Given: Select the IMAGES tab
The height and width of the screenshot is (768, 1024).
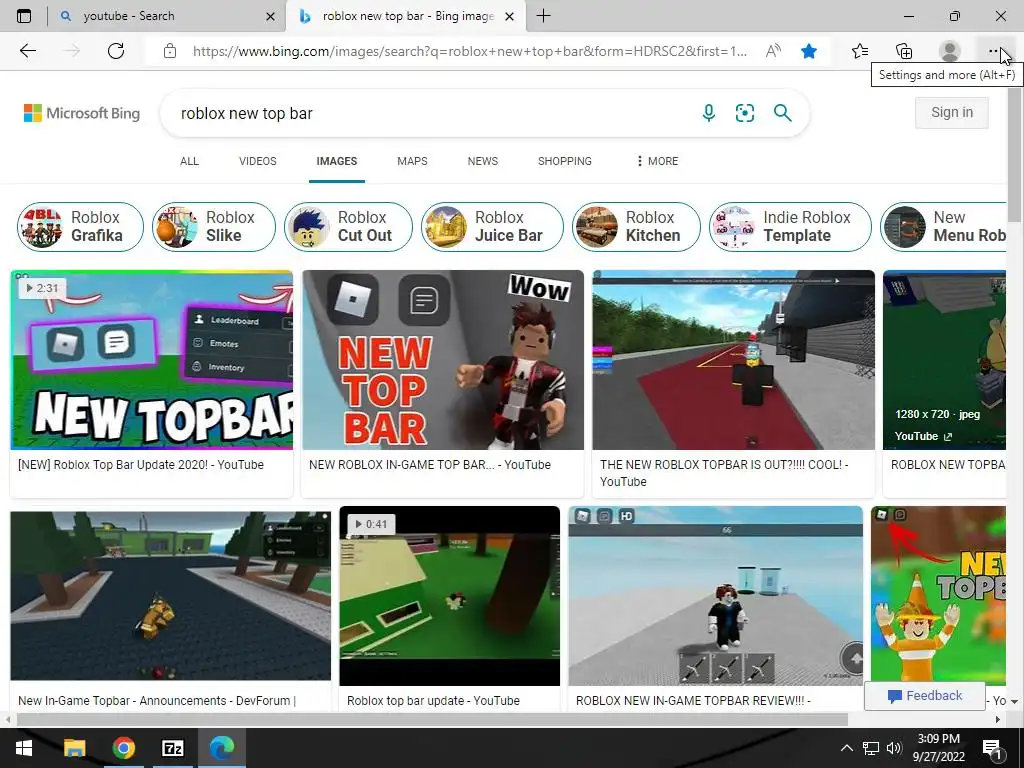Looking at the screenshot, I should [x=336, y=161].
